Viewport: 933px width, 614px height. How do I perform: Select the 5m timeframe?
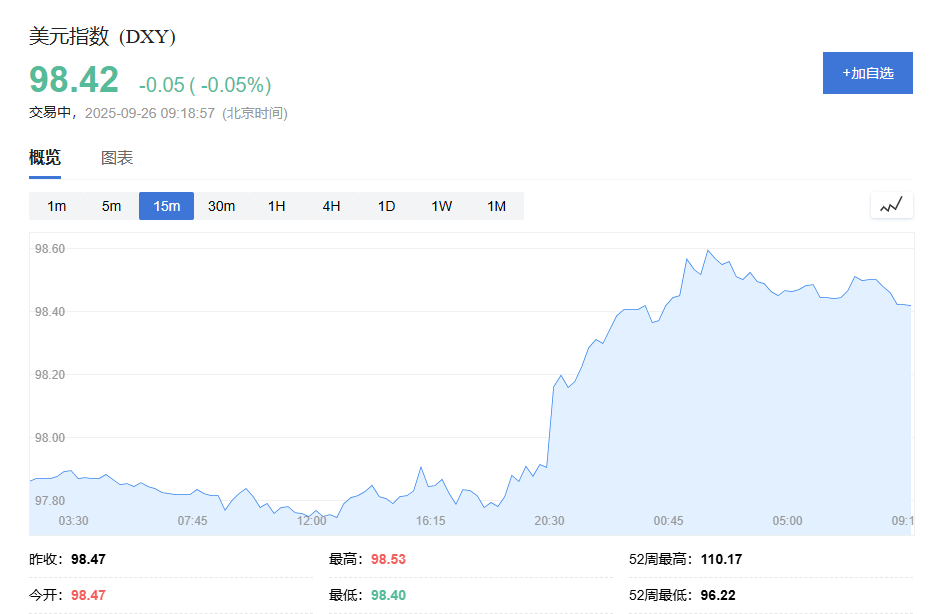coord(111,205)
